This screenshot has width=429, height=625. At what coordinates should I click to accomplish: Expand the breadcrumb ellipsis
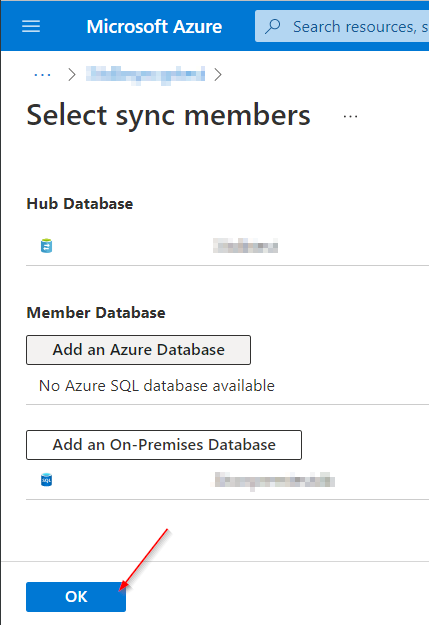coord(42,75)
